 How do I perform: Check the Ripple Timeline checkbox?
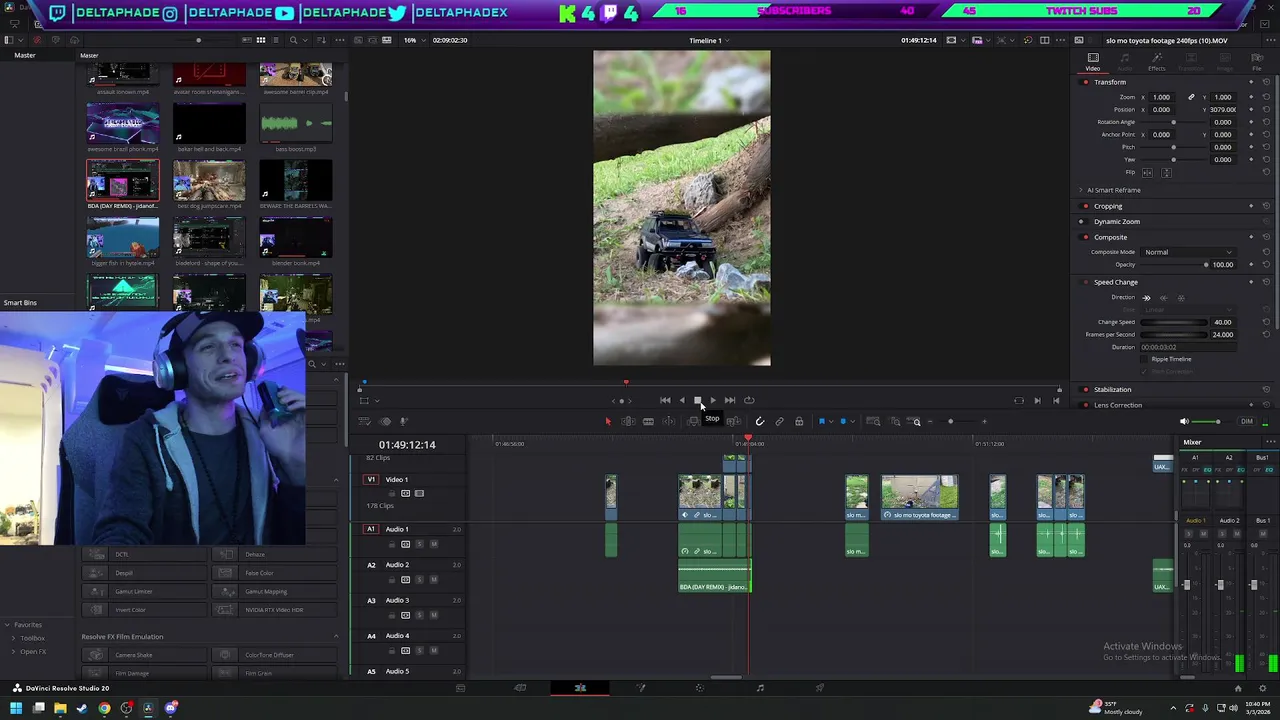(x=1144, y=359)
